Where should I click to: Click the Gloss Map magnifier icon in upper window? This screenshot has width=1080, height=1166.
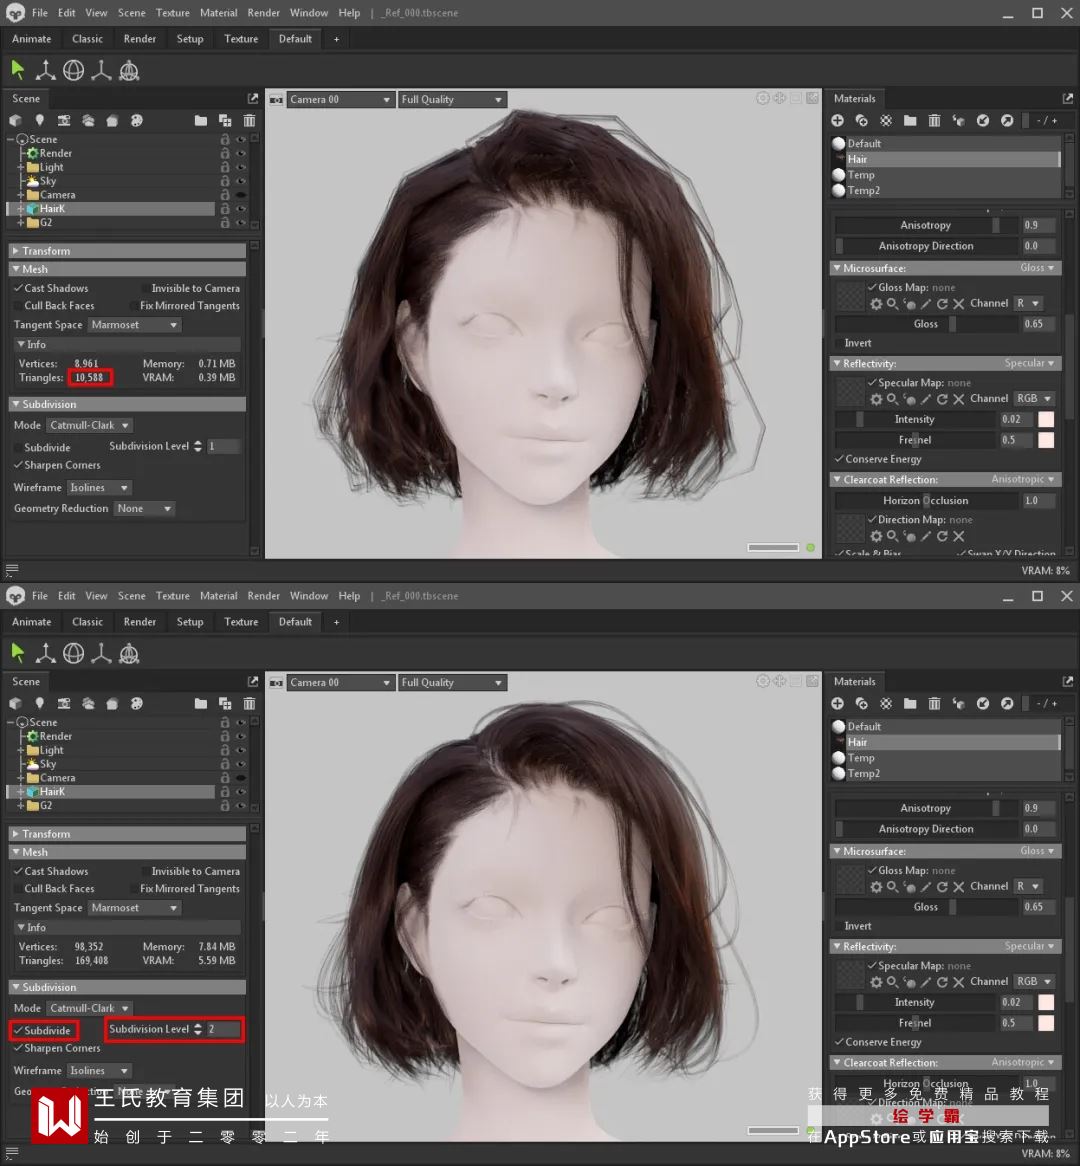tap(892, 303)
